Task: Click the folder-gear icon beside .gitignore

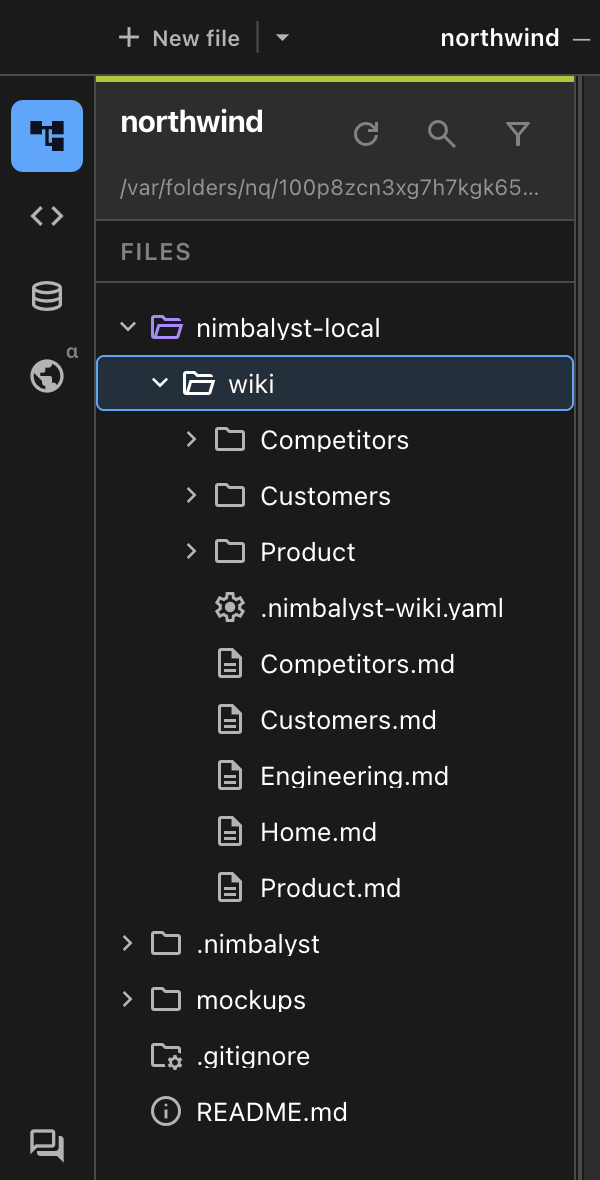Action: point(166,1056)
